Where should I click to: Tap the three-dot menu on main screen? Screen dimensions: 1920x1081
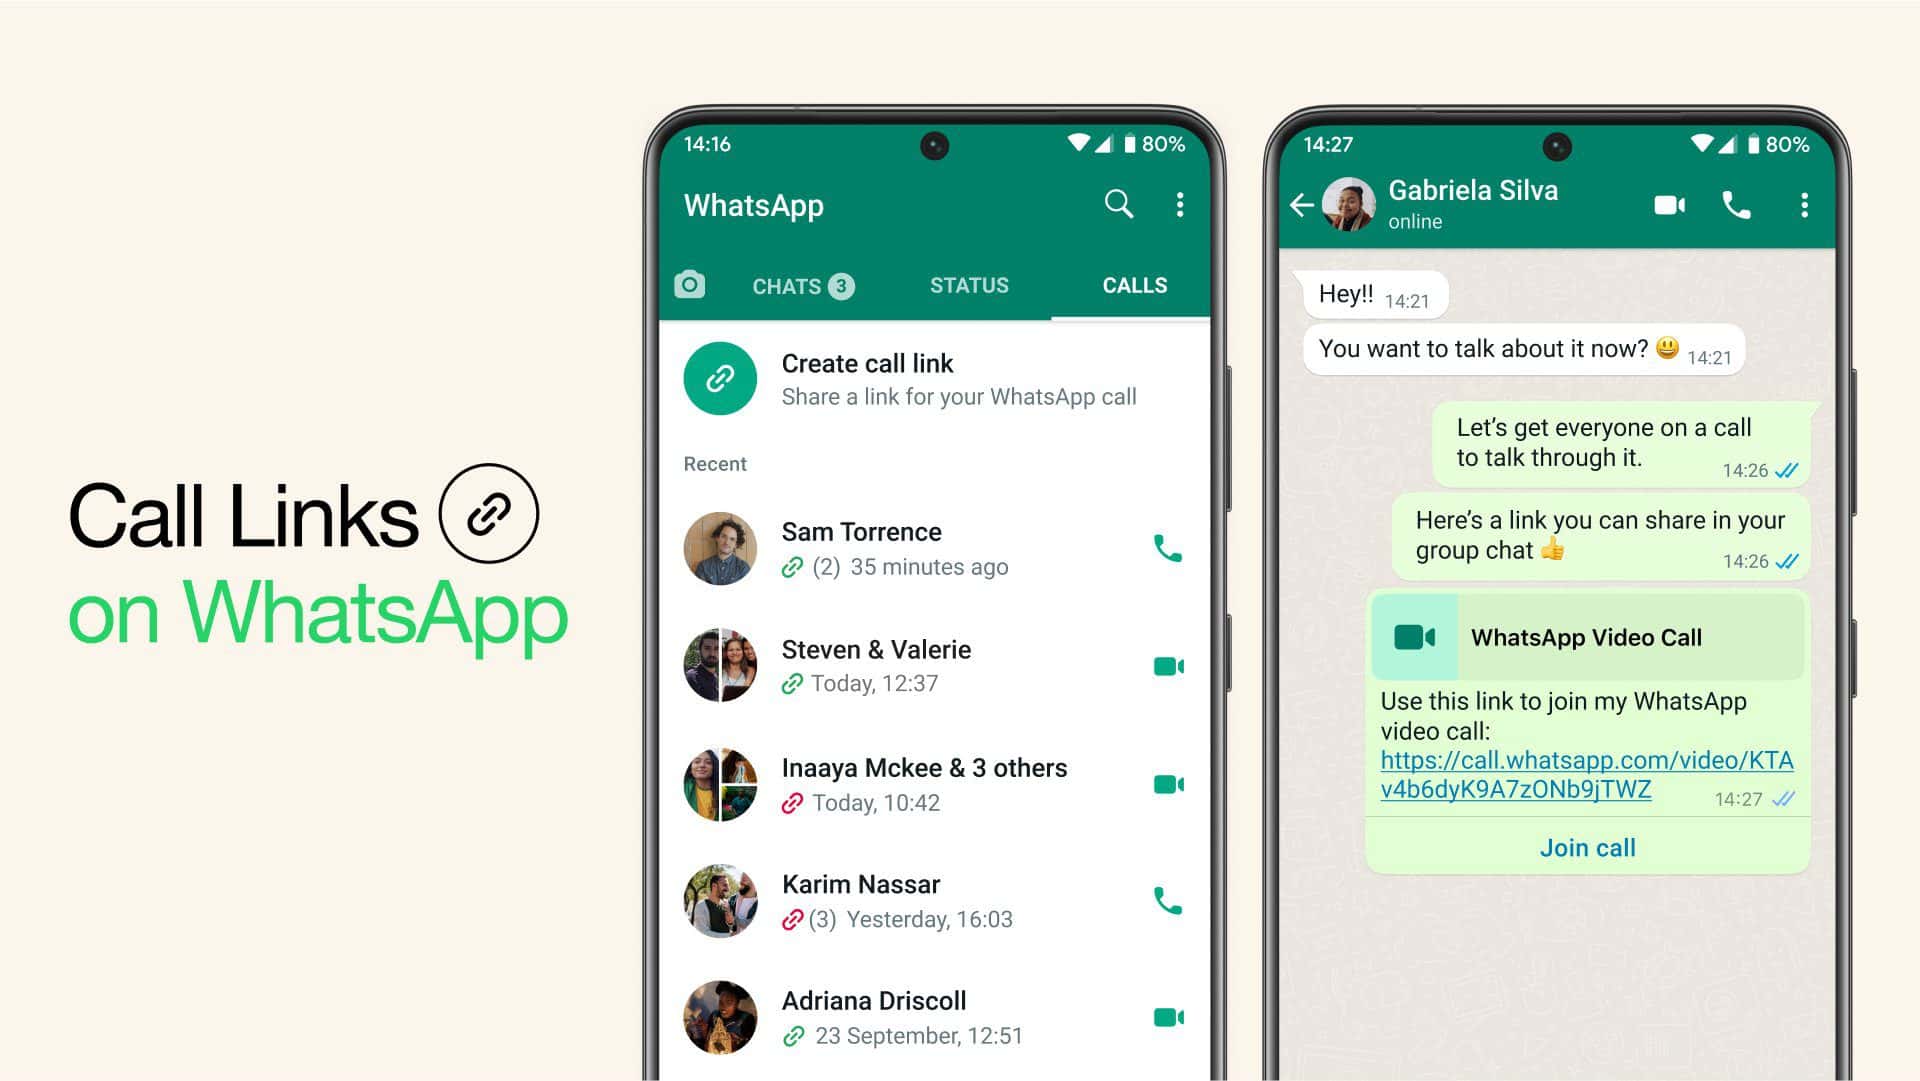point(1180,206)
